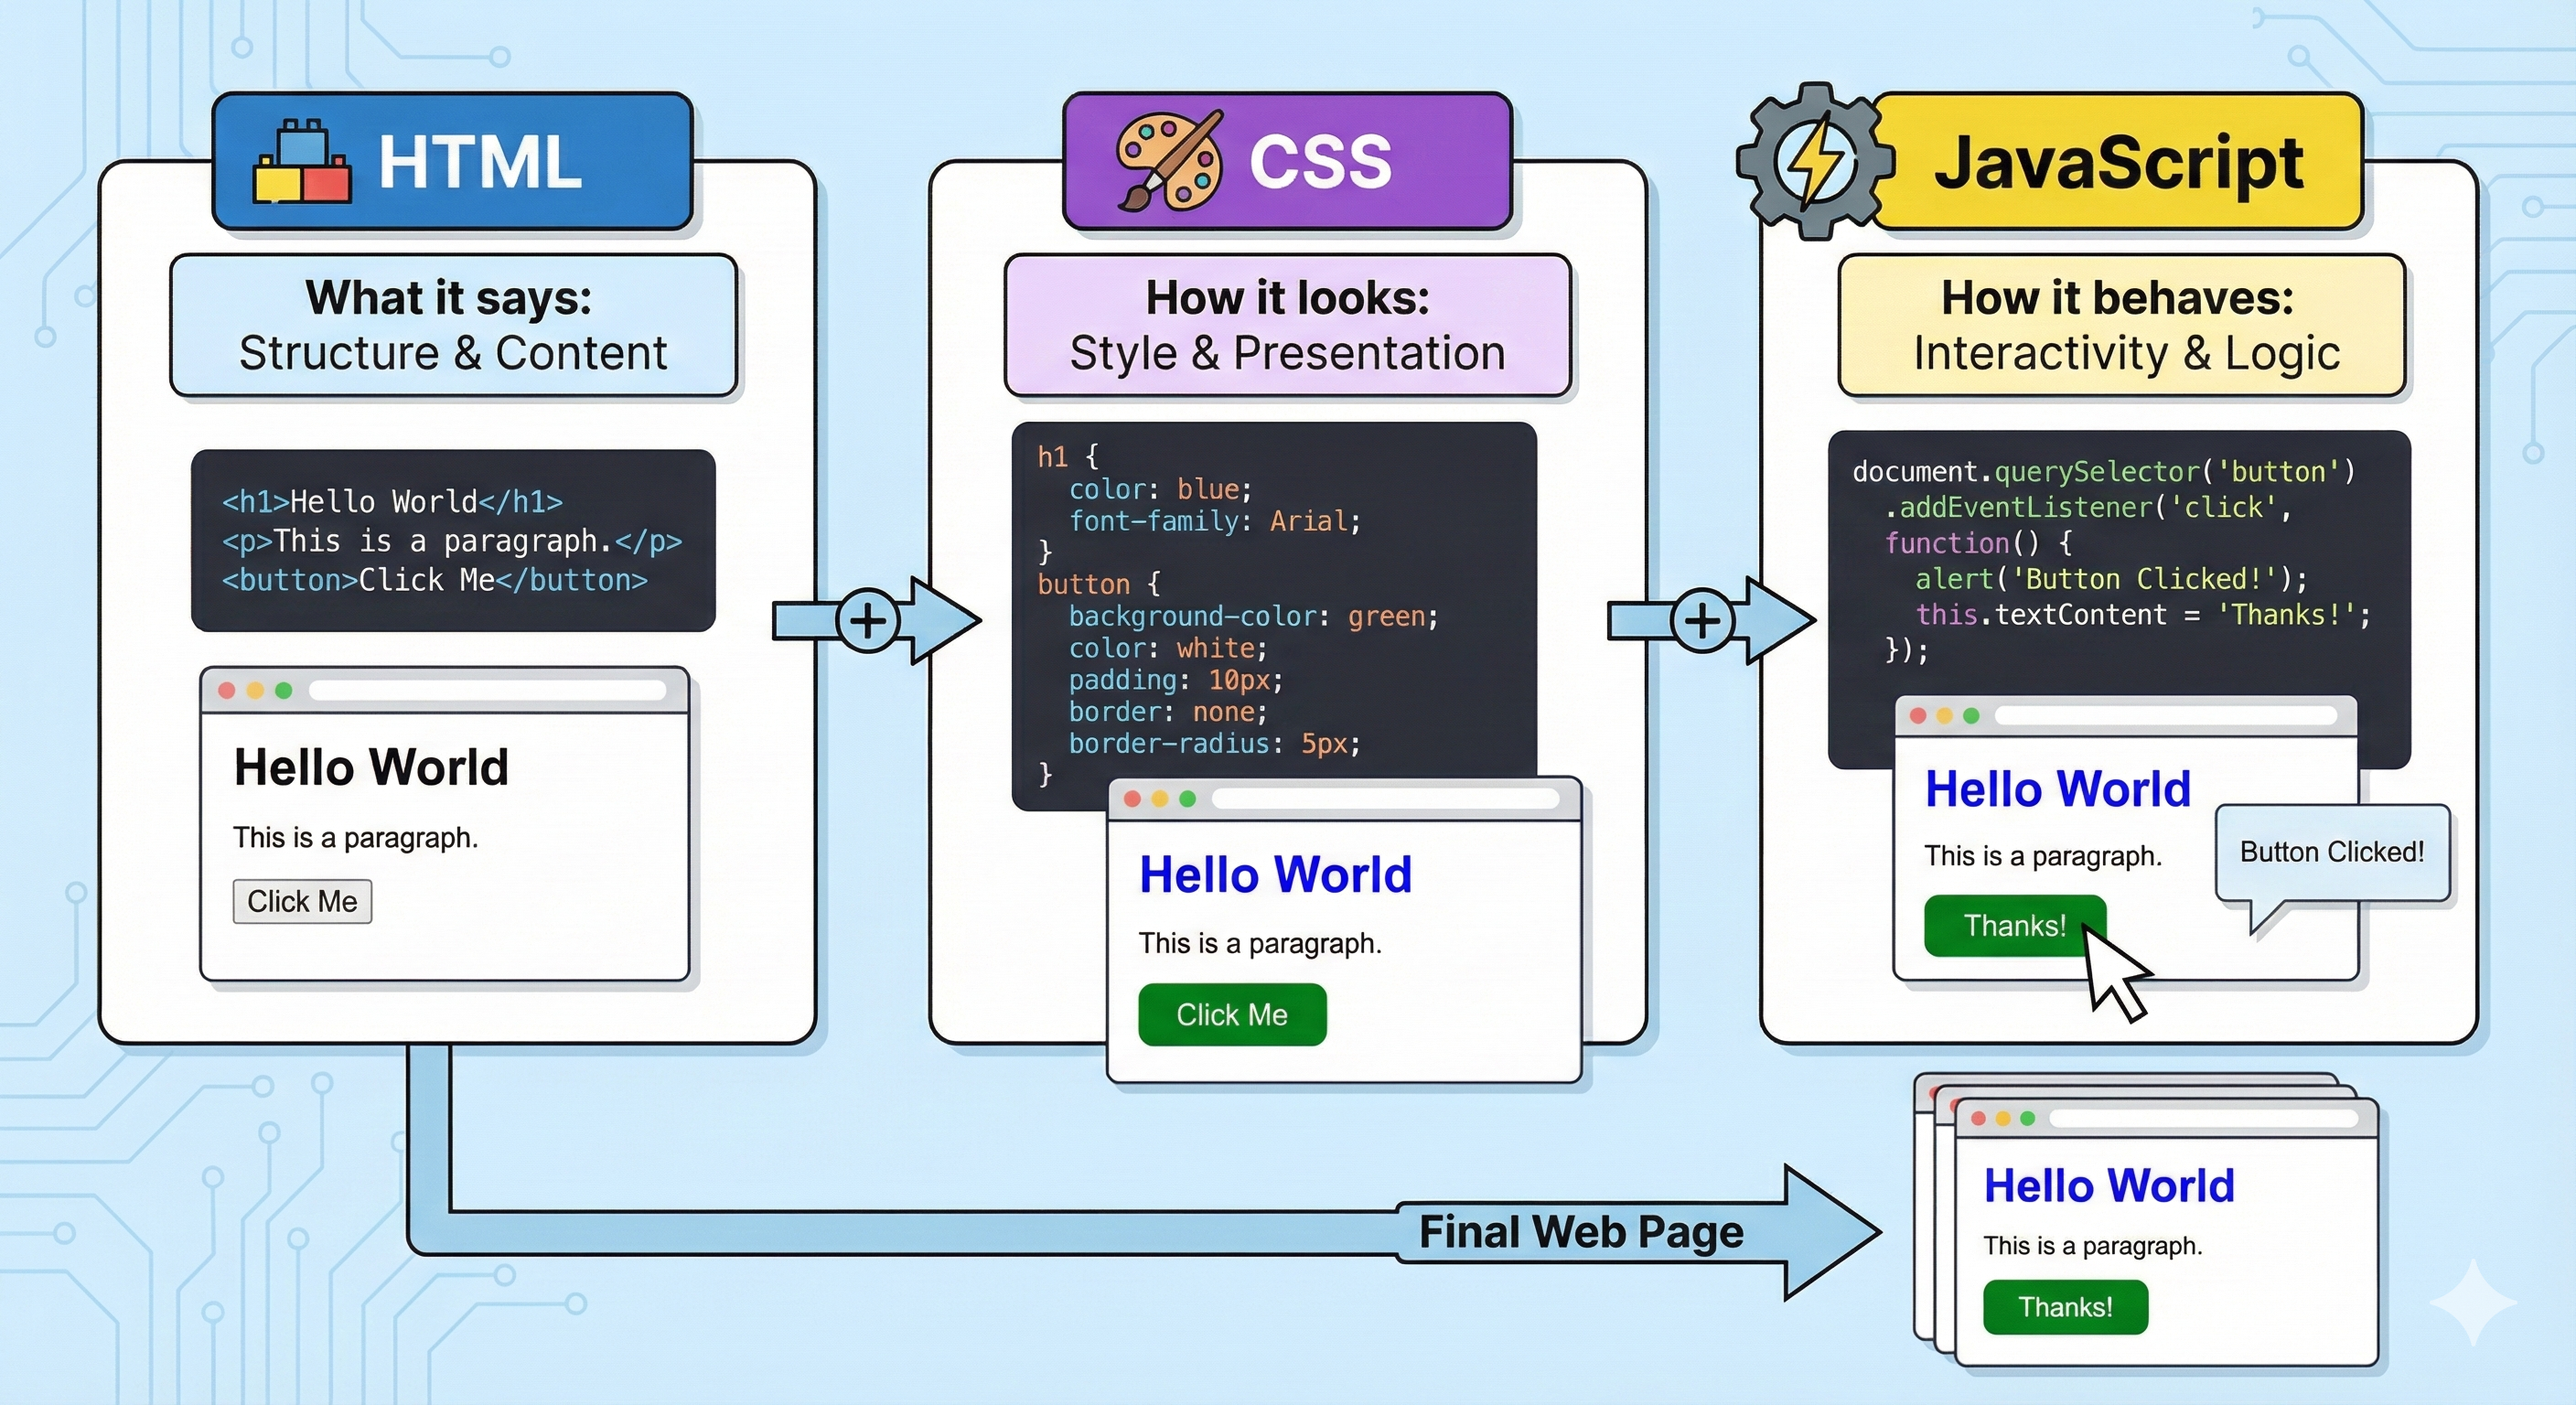Viewport: 2576px width, 1405px height.
Task: Click the plus circle between CSS and JavaScript
Action: click(x=1702, y=621)
